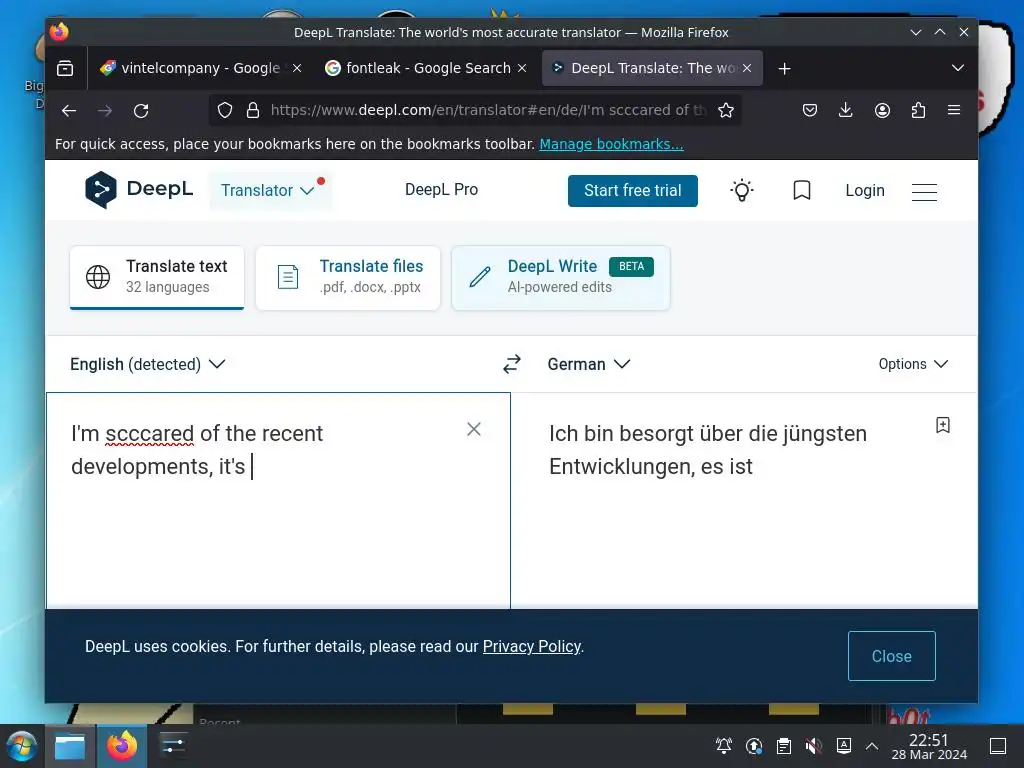The height and width of the screenshot is (768, 1024).
Task: Open Firefox extensions puzzle icon
Action: 918,110
